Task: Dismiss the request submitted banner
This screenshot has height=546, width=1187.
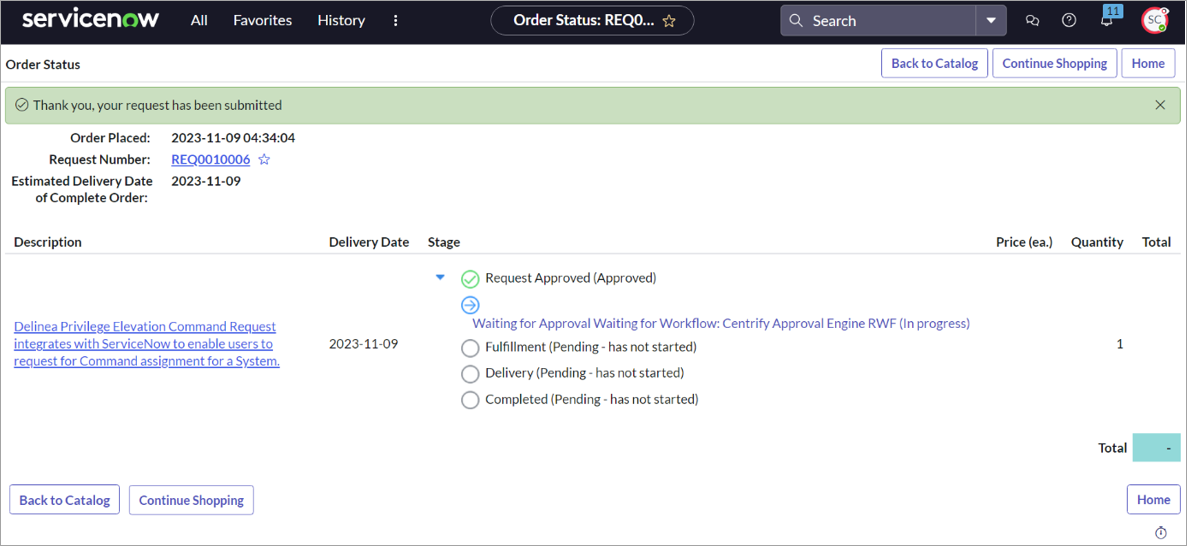Action: (1160, 105)
